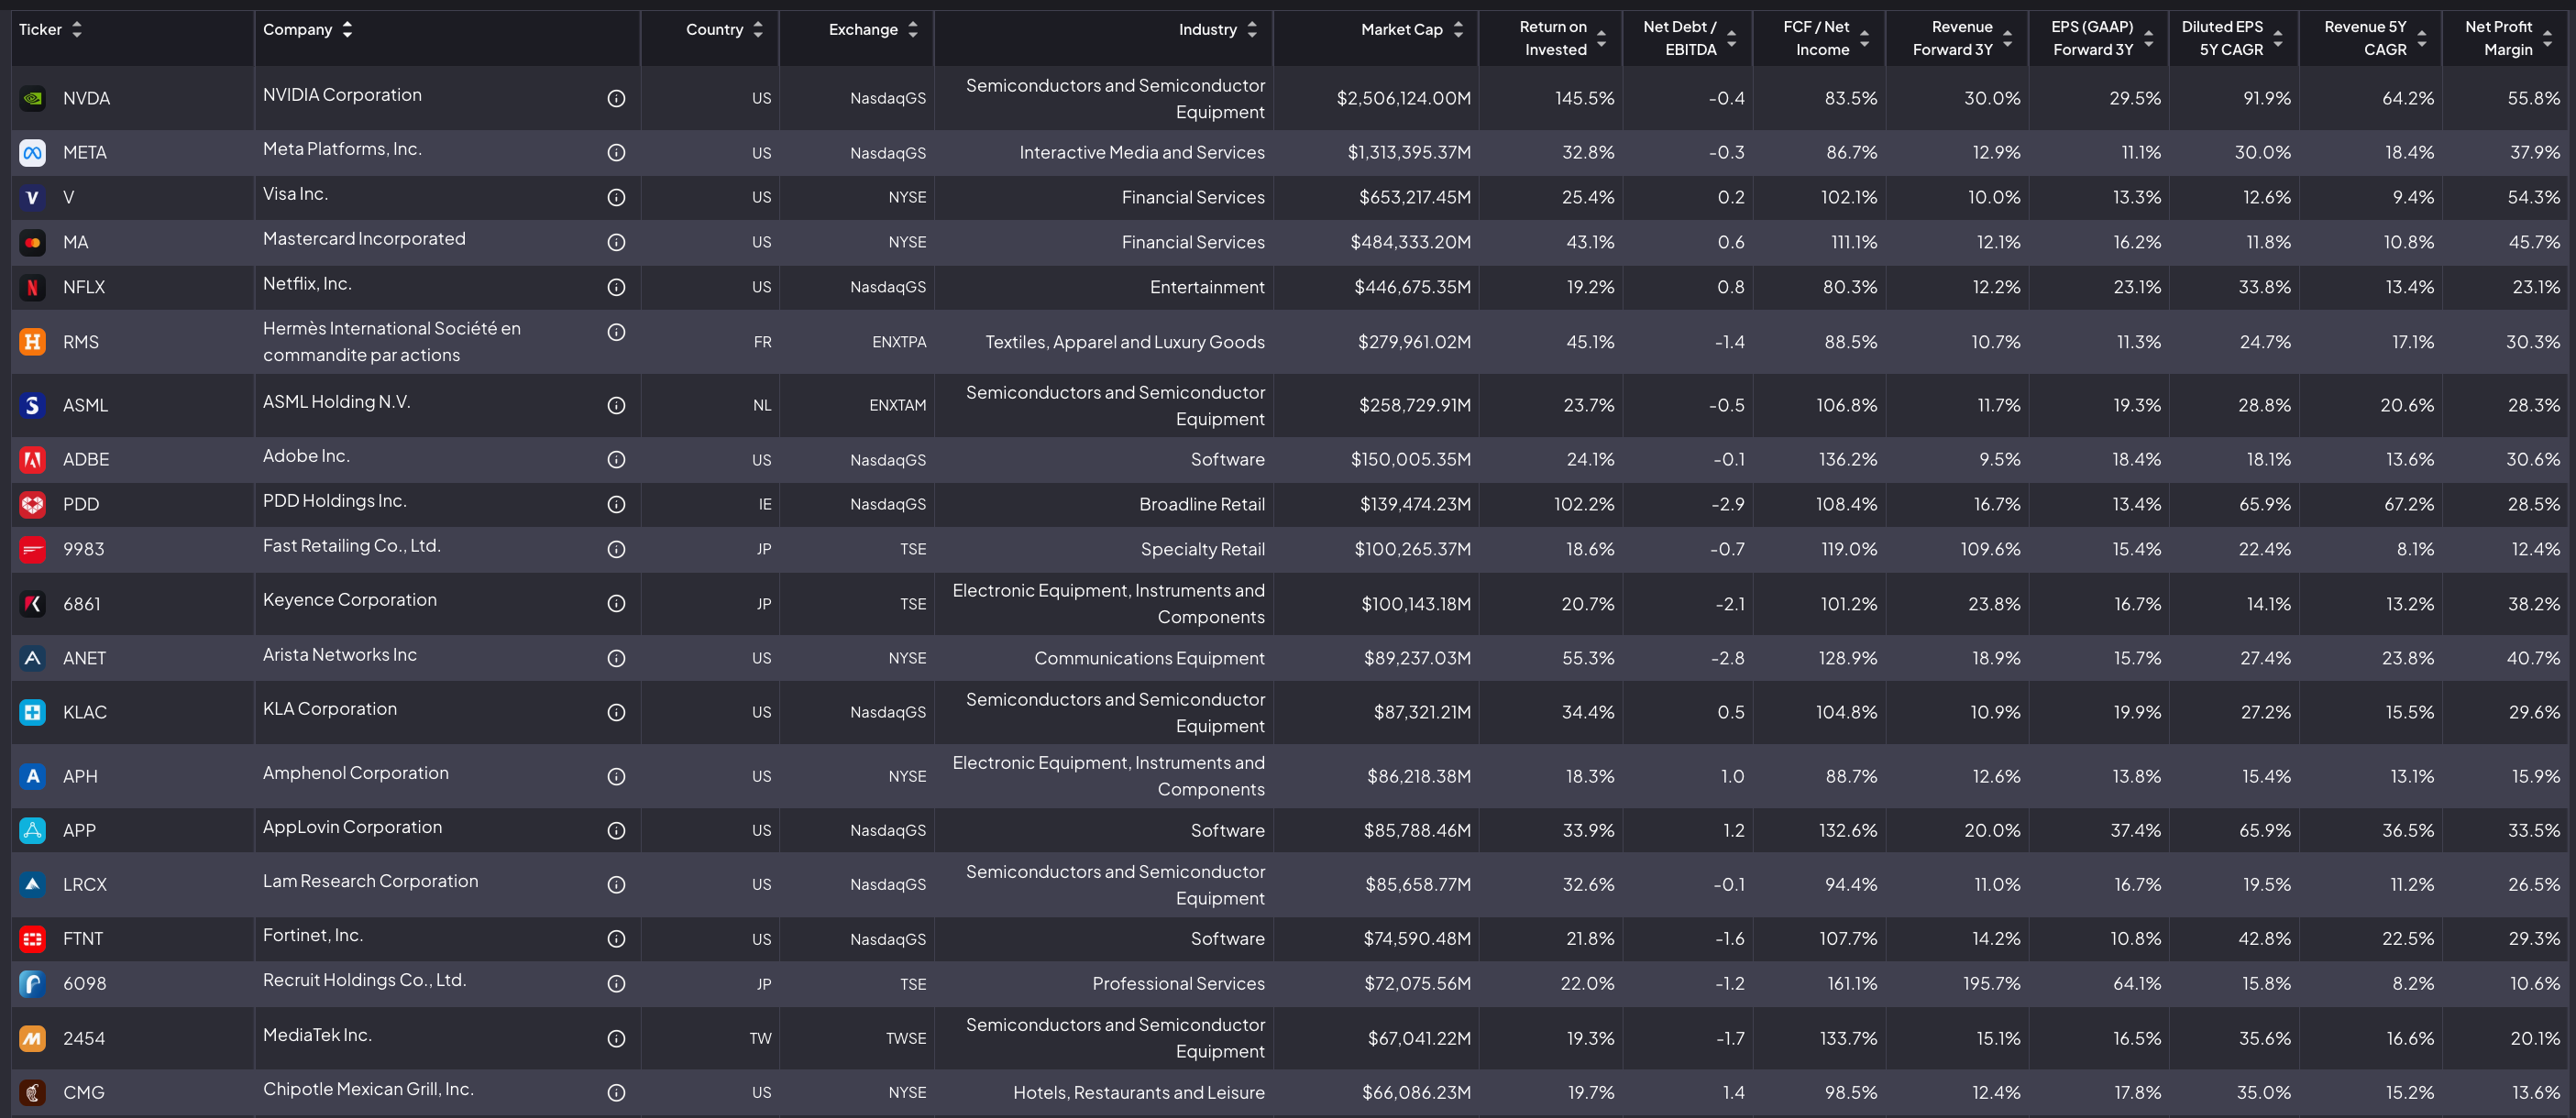This screenshot has width=2576, height=1118.
Task: Click Recruit Holdings revenue forward 195.7%
Action: pyautogui.click(x=1991, y=983)
